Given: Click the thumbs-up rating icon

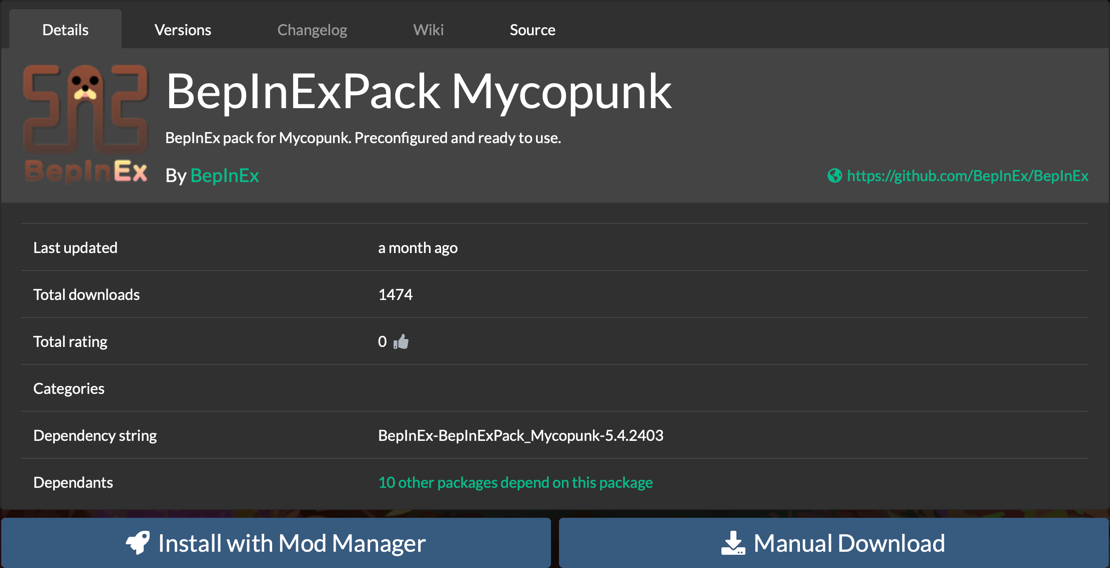Looking at the screenshot, I should [x=401, y=342].
